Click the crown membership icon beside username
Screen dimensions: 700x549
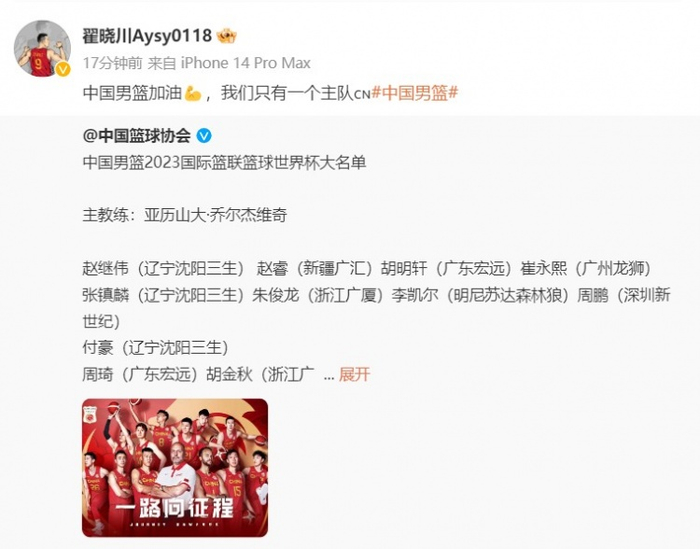tap(227, 36)
